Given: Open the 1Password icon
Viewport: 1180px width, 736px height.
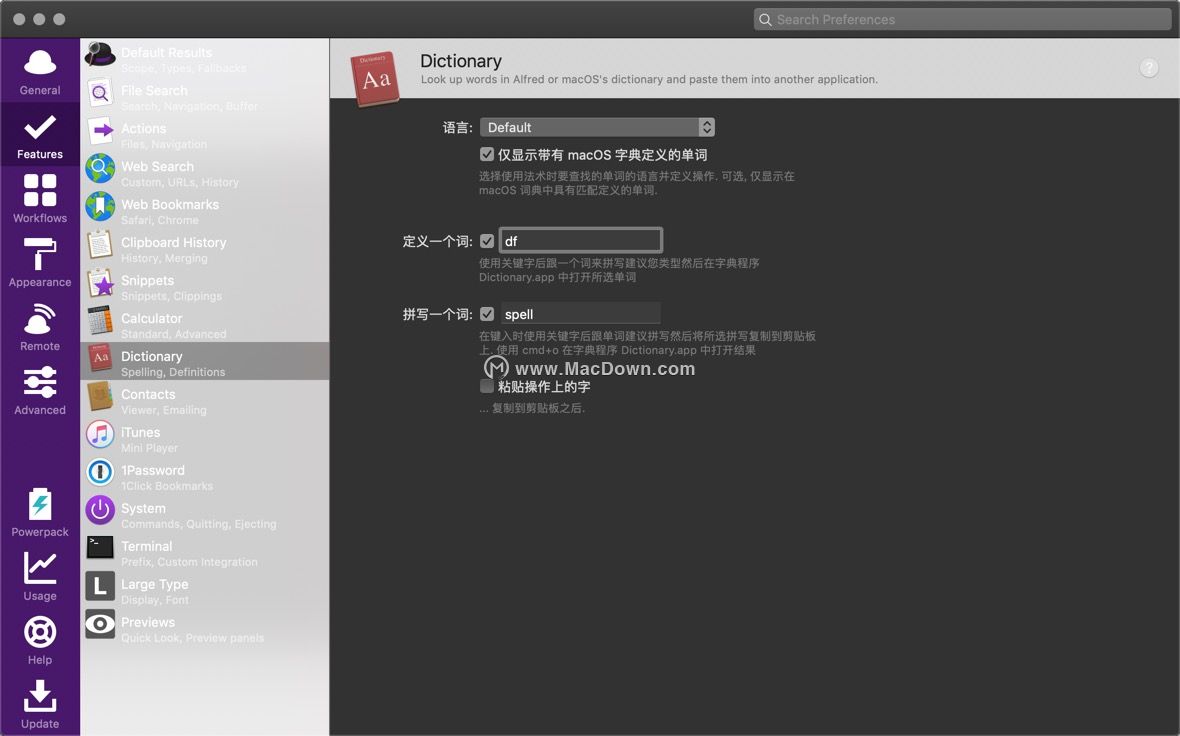Looking at the screenshot, I should tap(99, 472).
